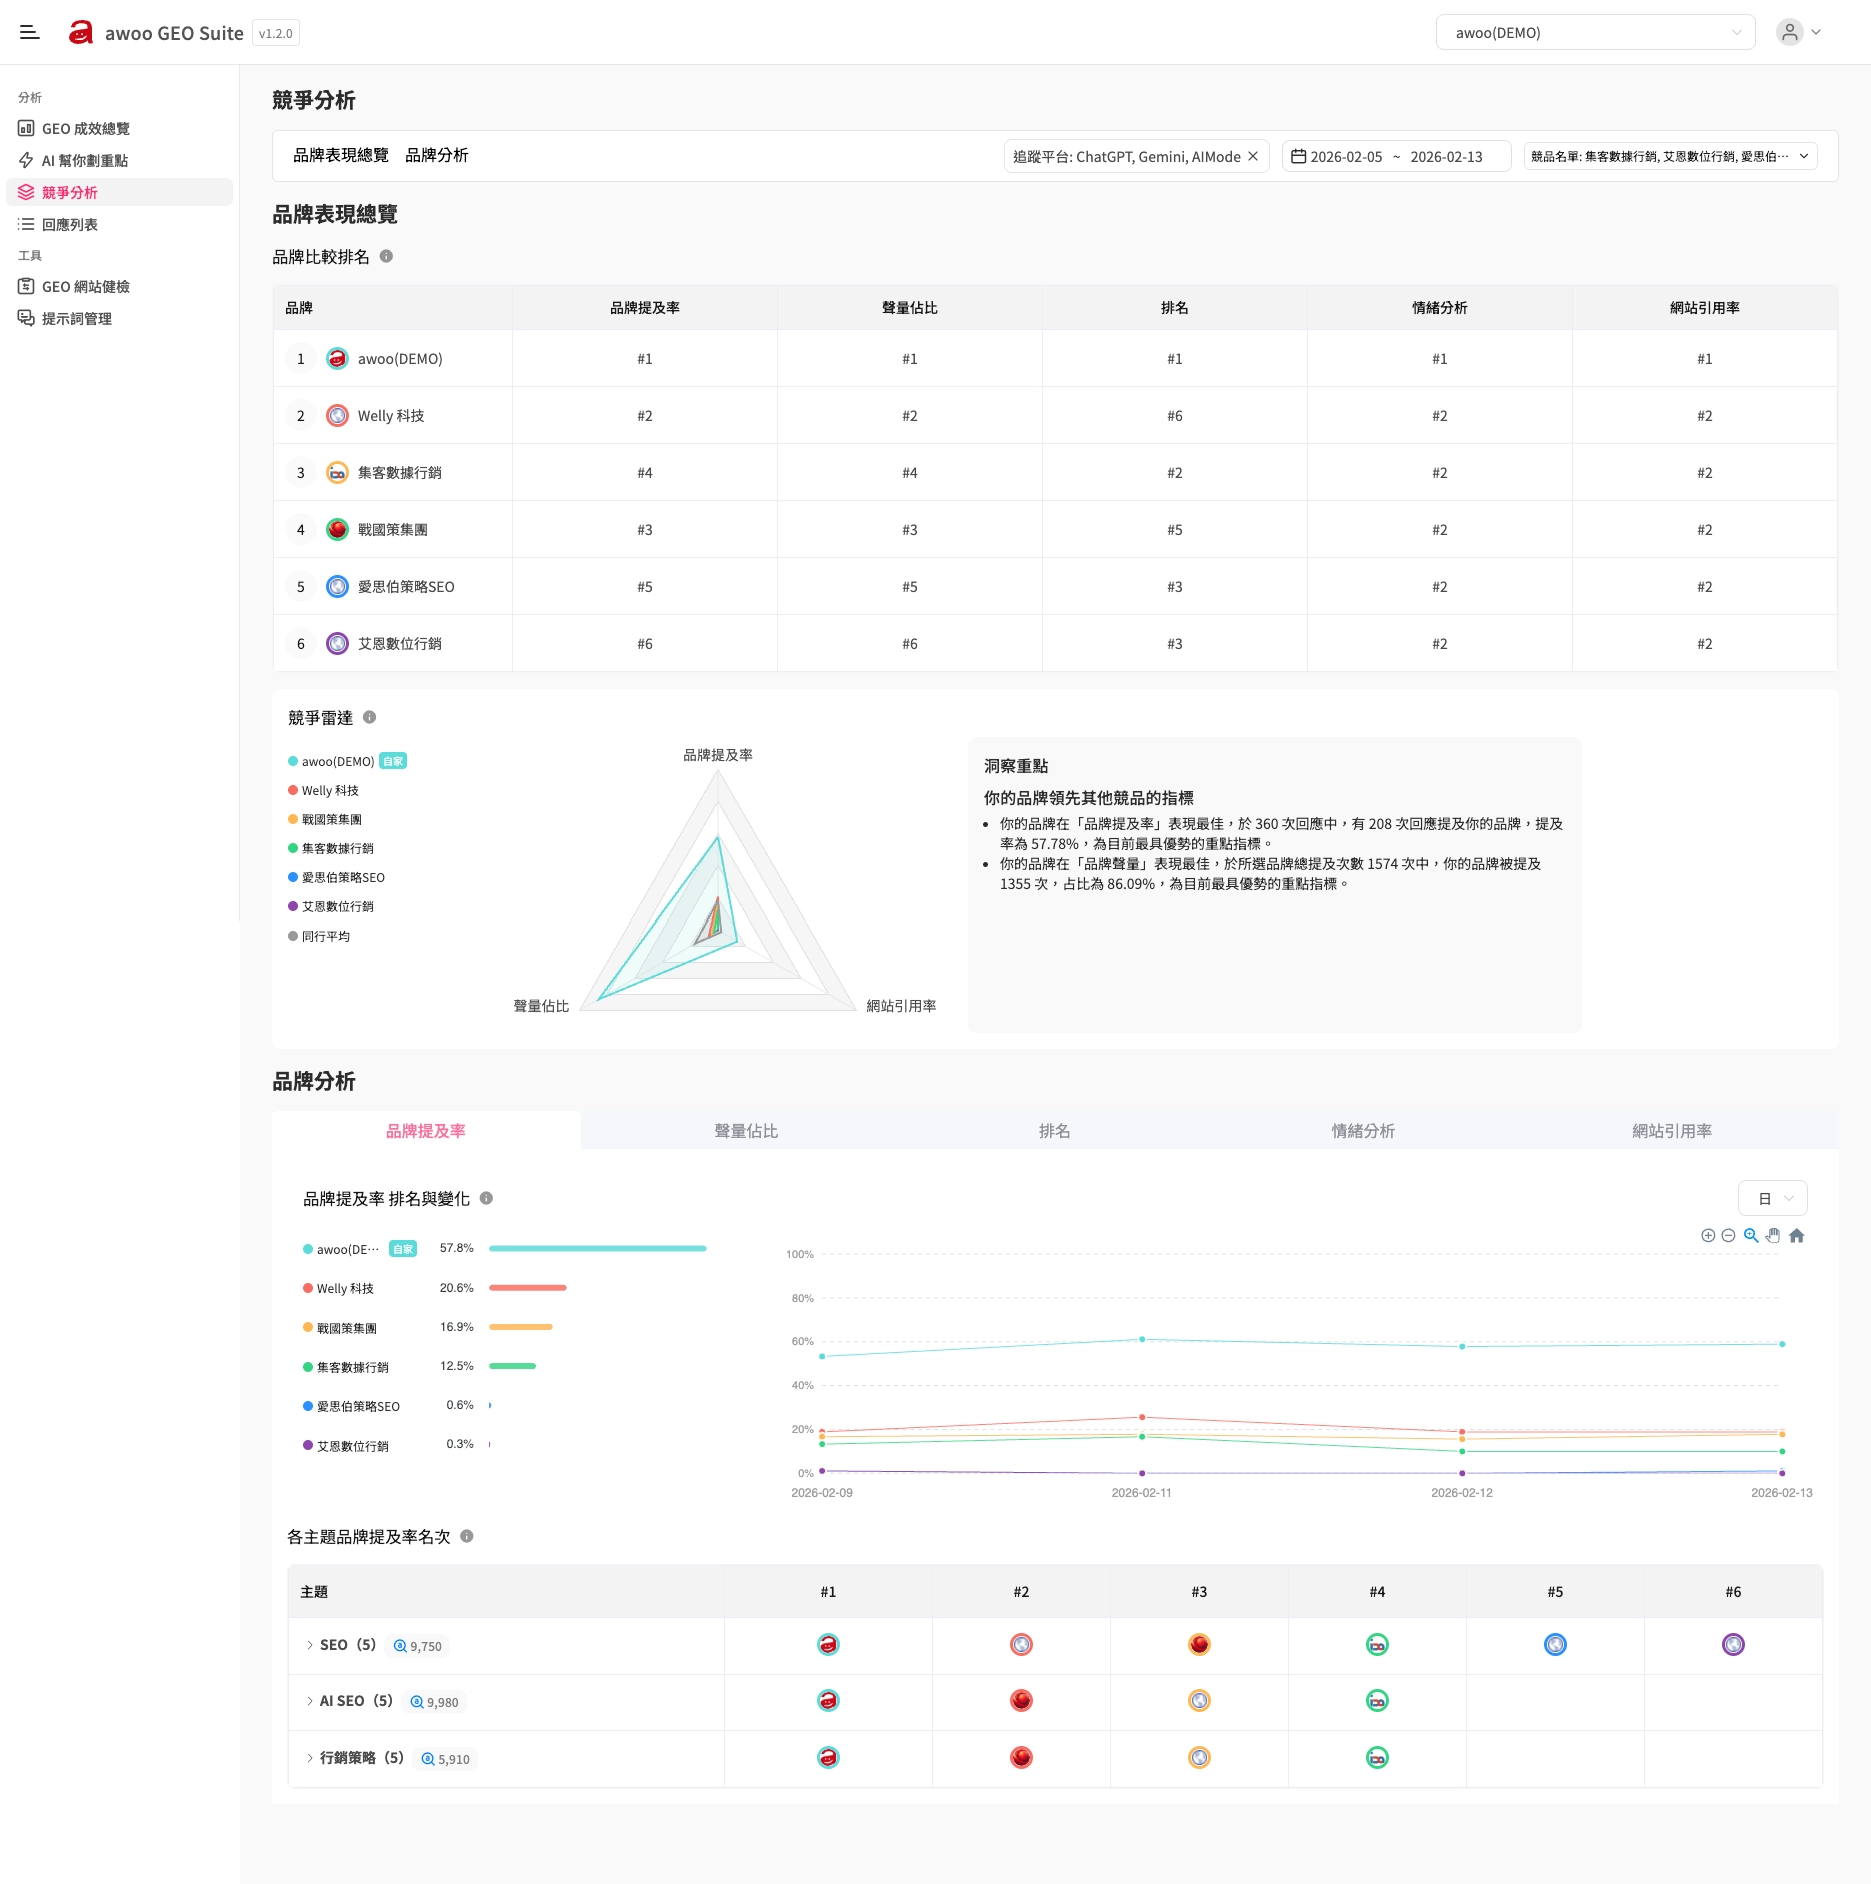Click the #6 brand icon in SEO row

pyautogui.click(x=1733, y=1645)
